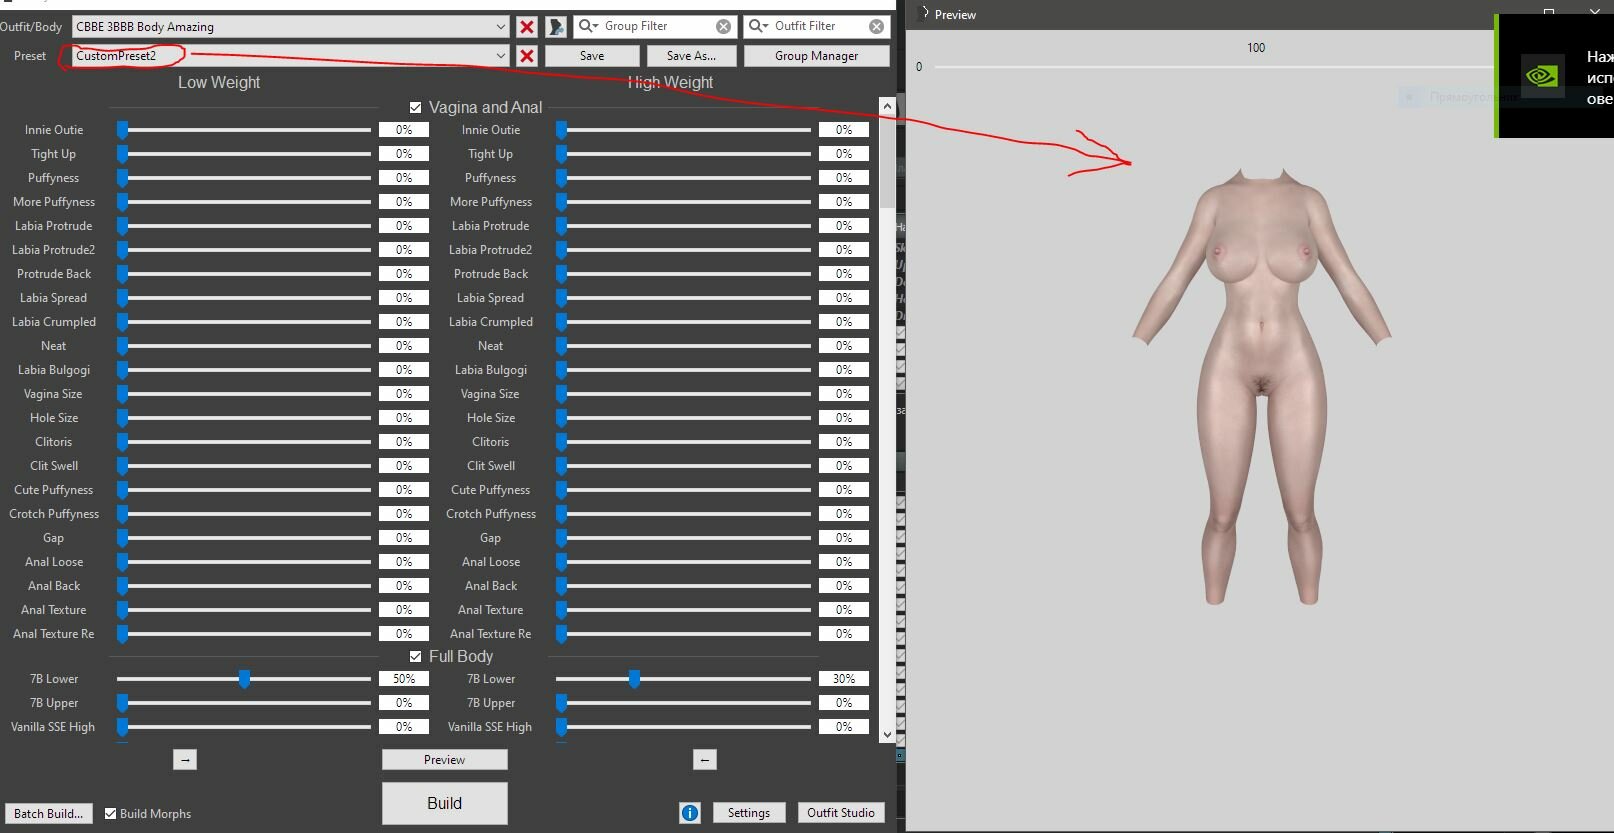Click the Low Weight 7B Lower slider handle
This screenshot has height=833, width=1614.
(244, 679)
